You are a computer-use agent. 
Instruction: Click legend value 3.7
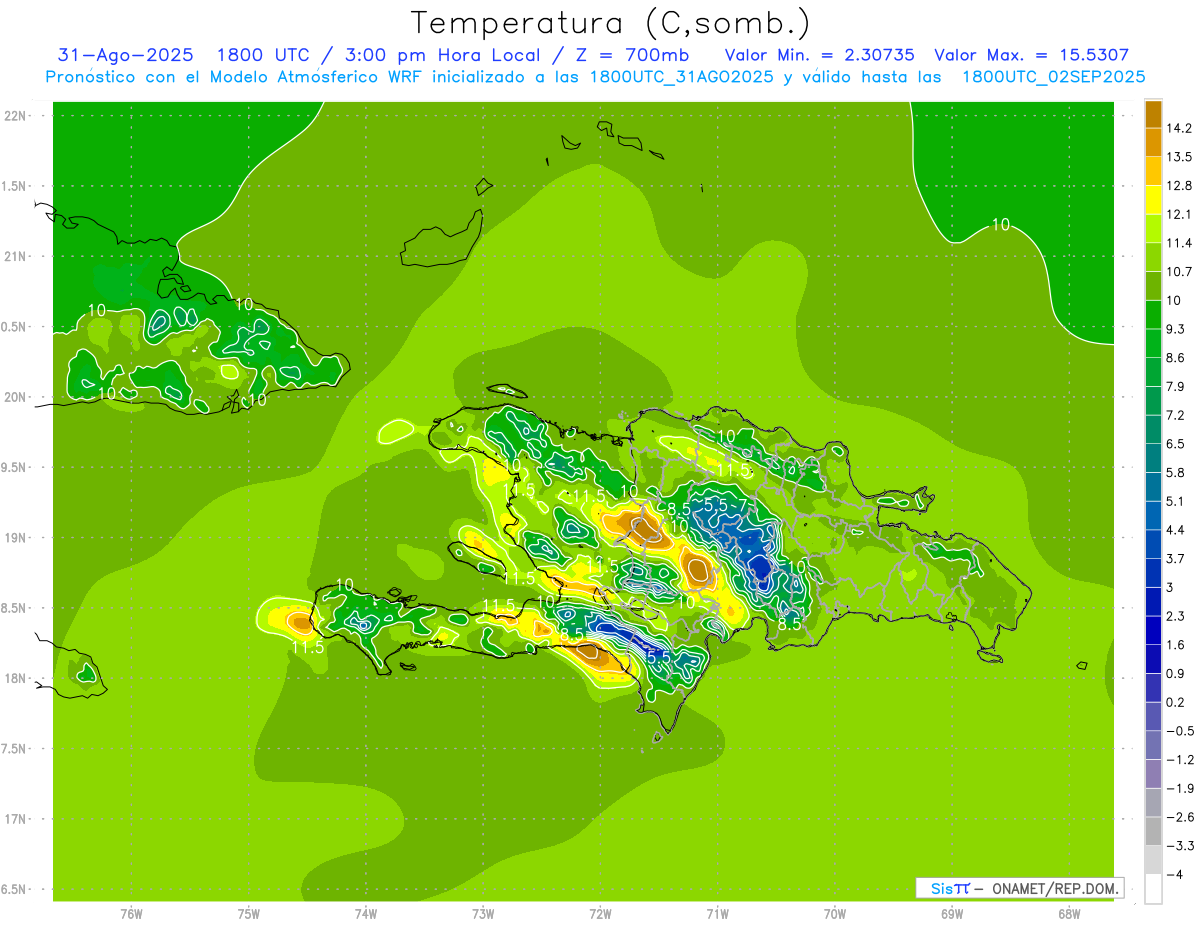[x=1175, y=558]
